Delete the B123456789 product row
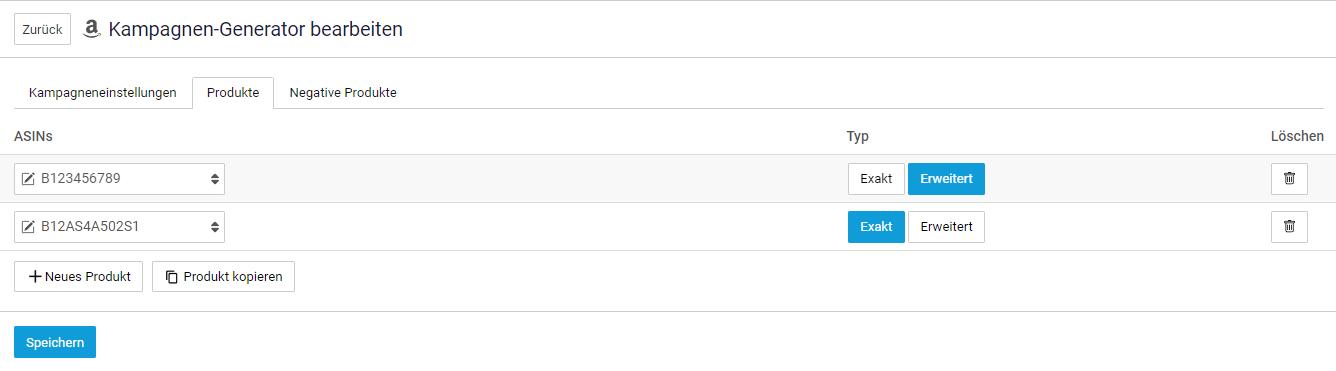The width and height of the screenshot is (1336, 371). (x=1289, y=179)
